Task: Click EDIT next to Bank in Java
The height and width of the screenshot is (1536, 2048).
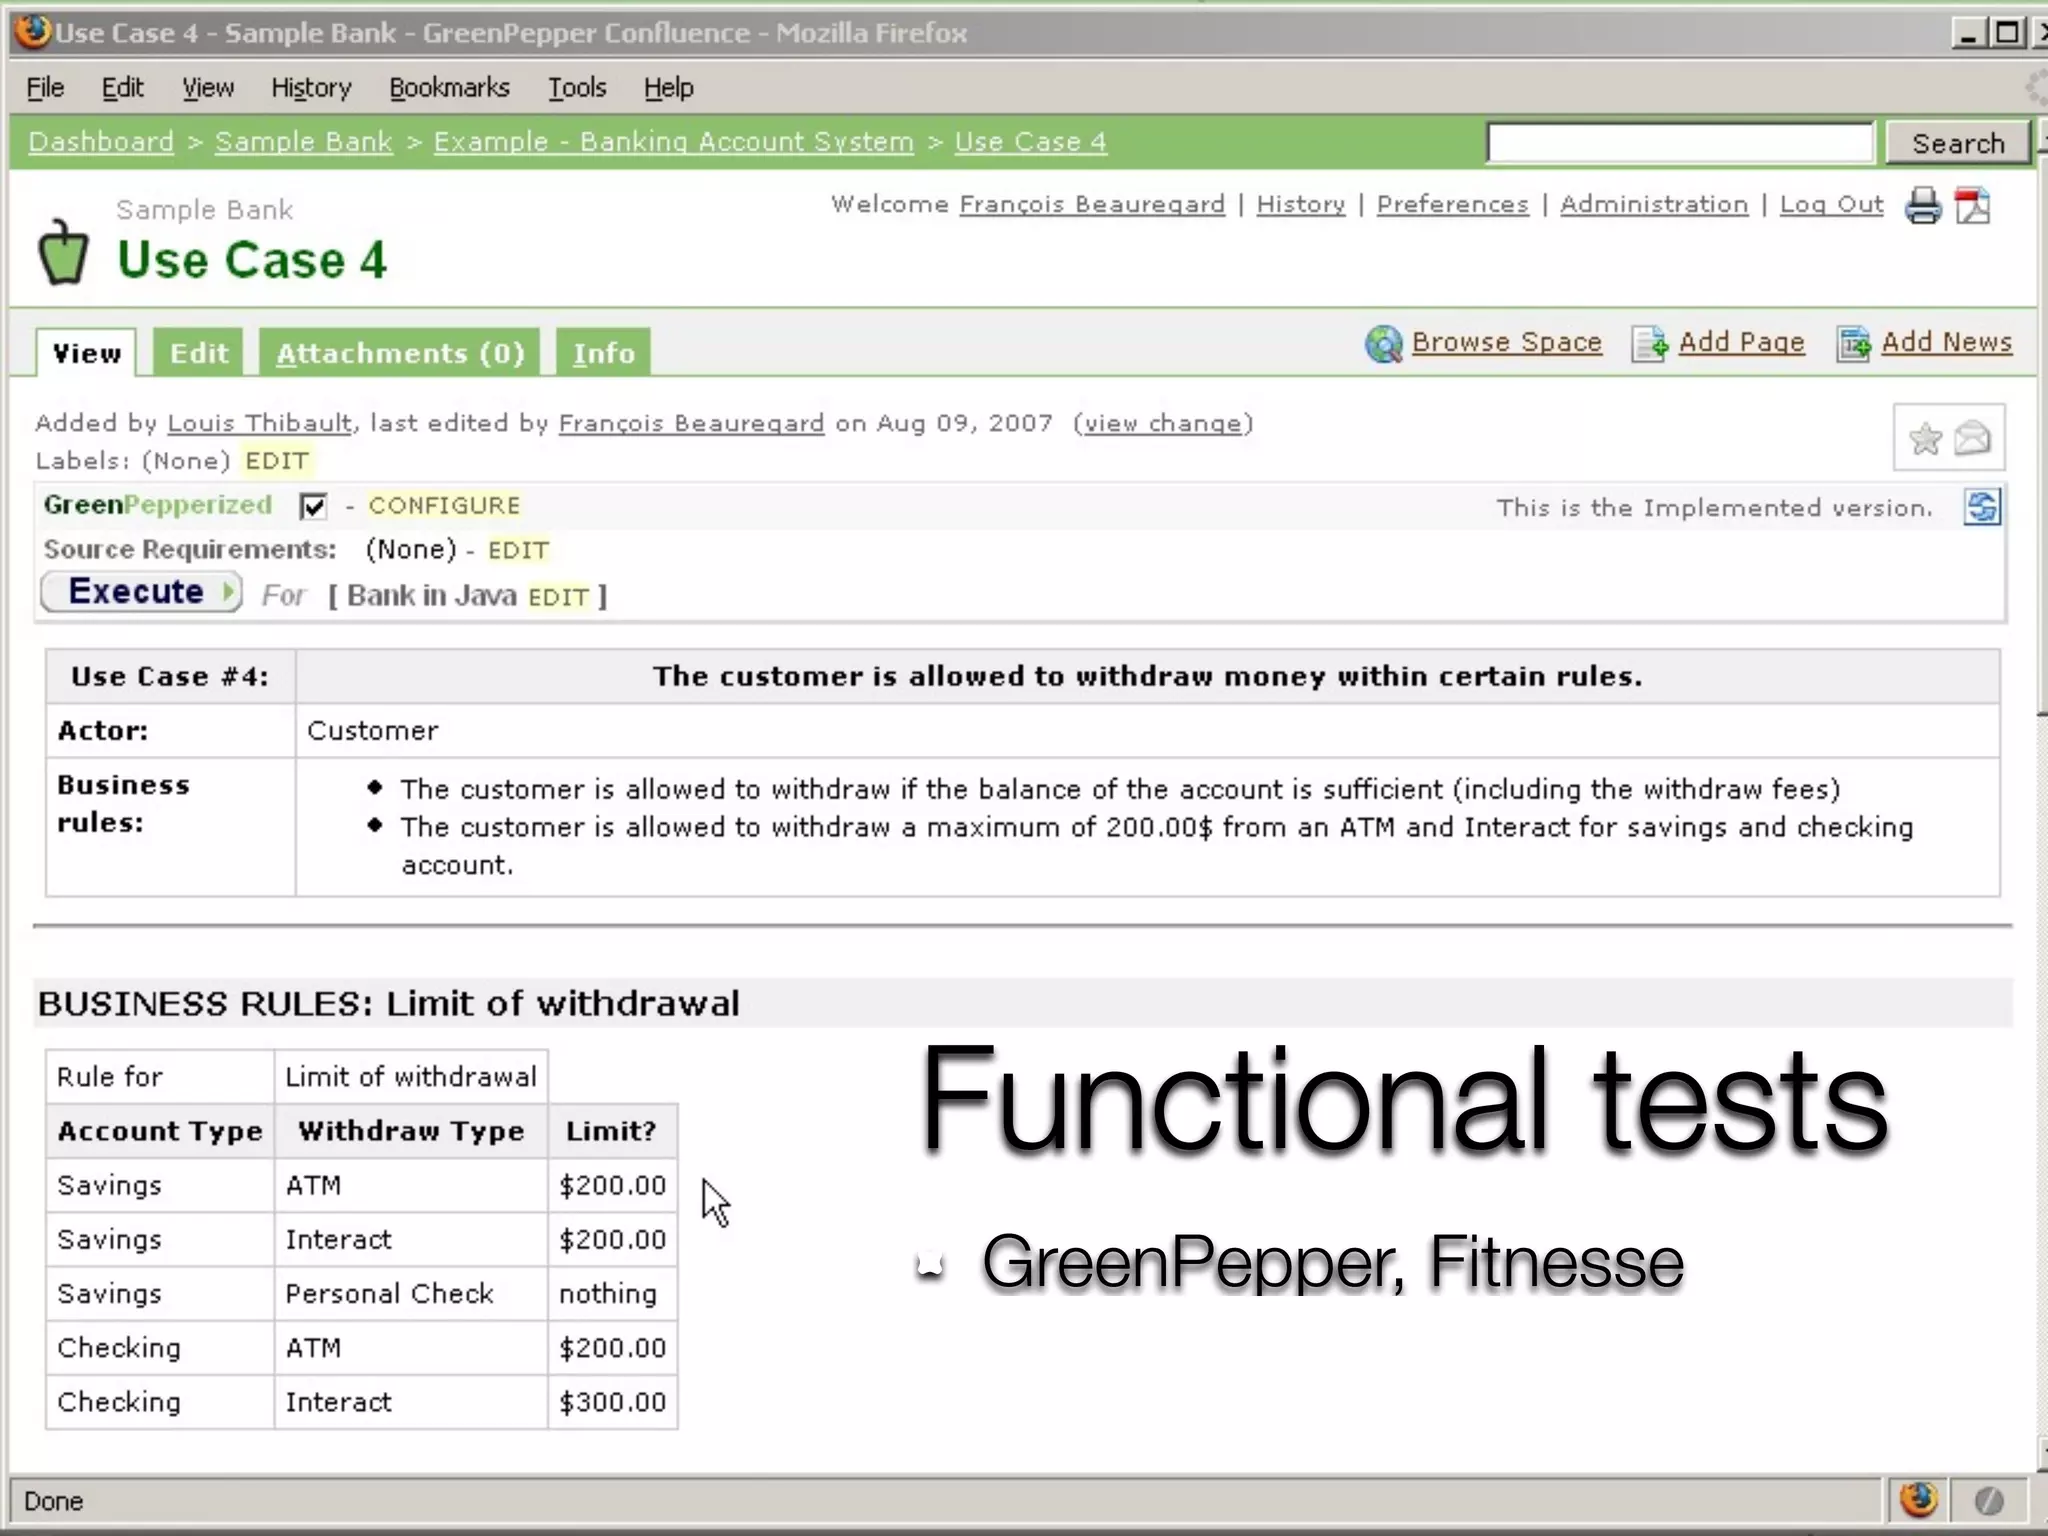Action: (x=558, y=597)
